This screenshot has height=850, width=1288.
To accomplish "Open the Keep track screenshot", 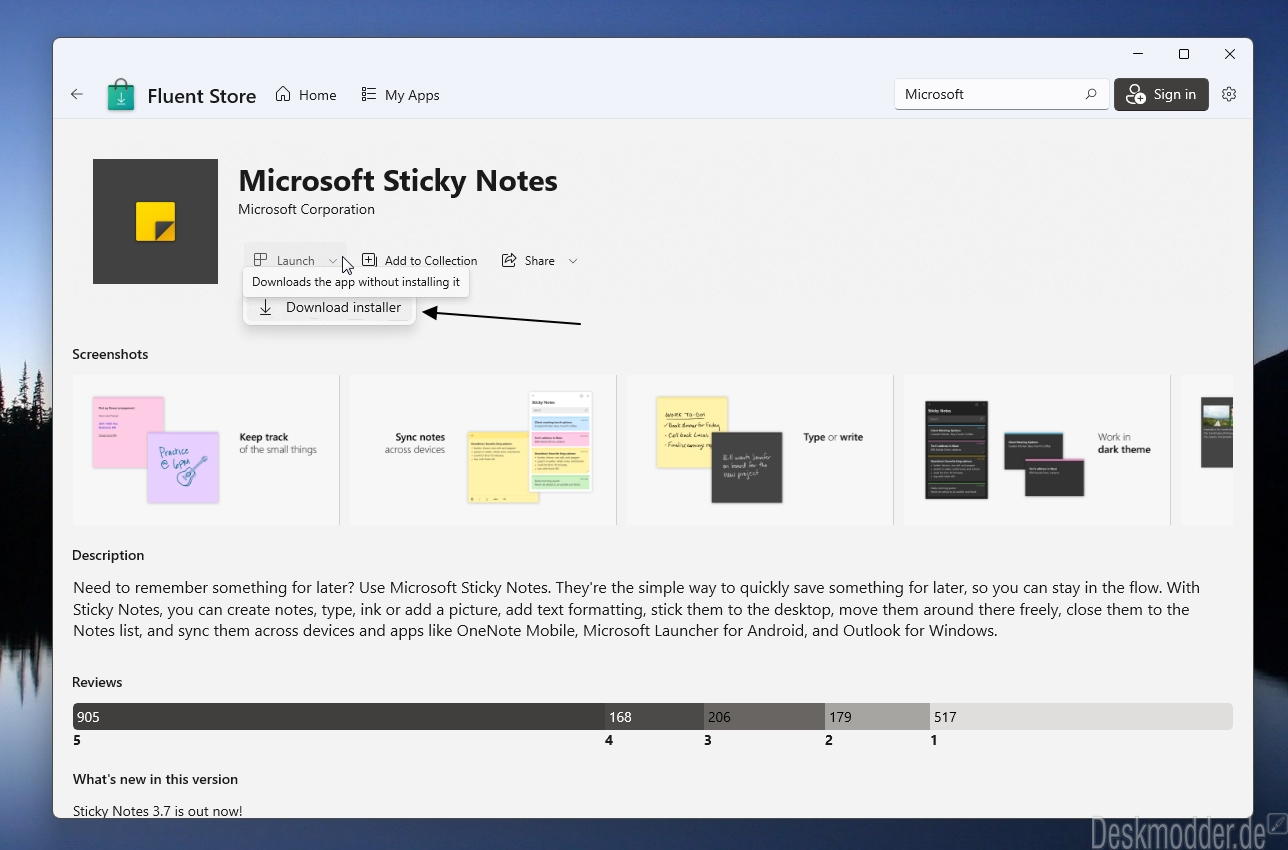I will [206, 450].
